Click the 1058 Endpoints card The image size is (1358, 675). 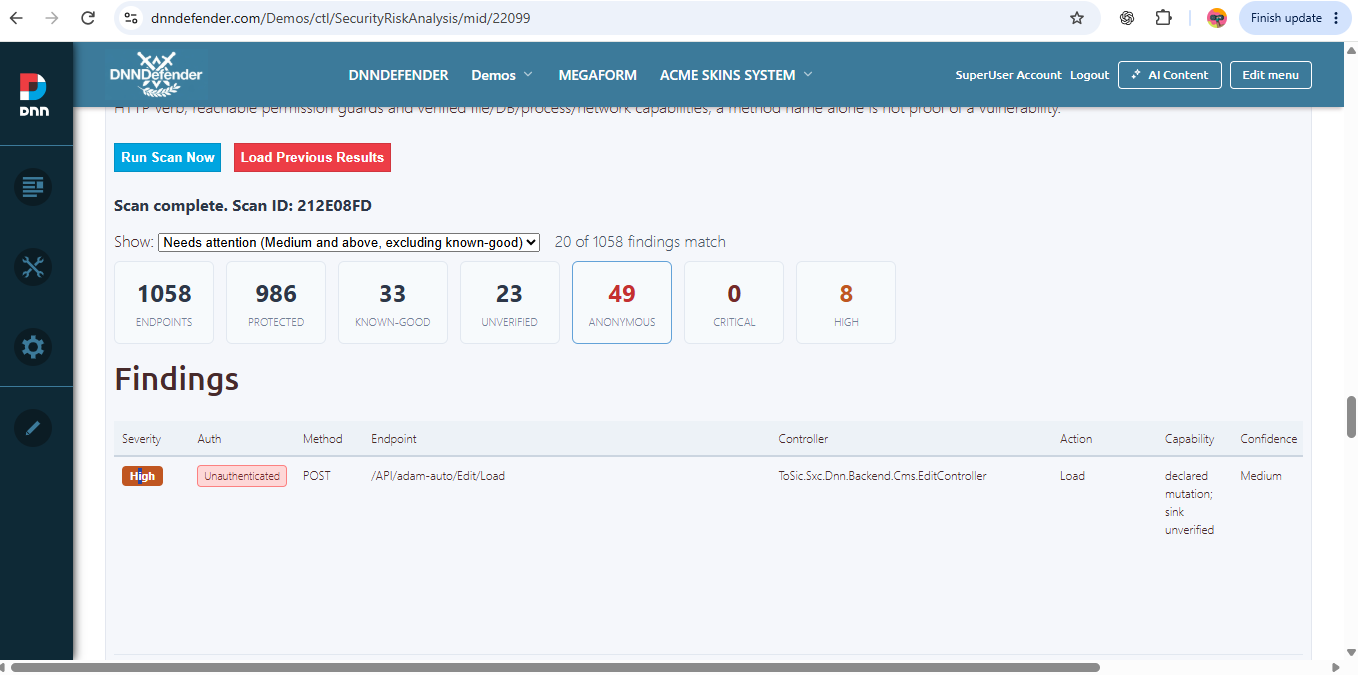(x=164, y=302)
